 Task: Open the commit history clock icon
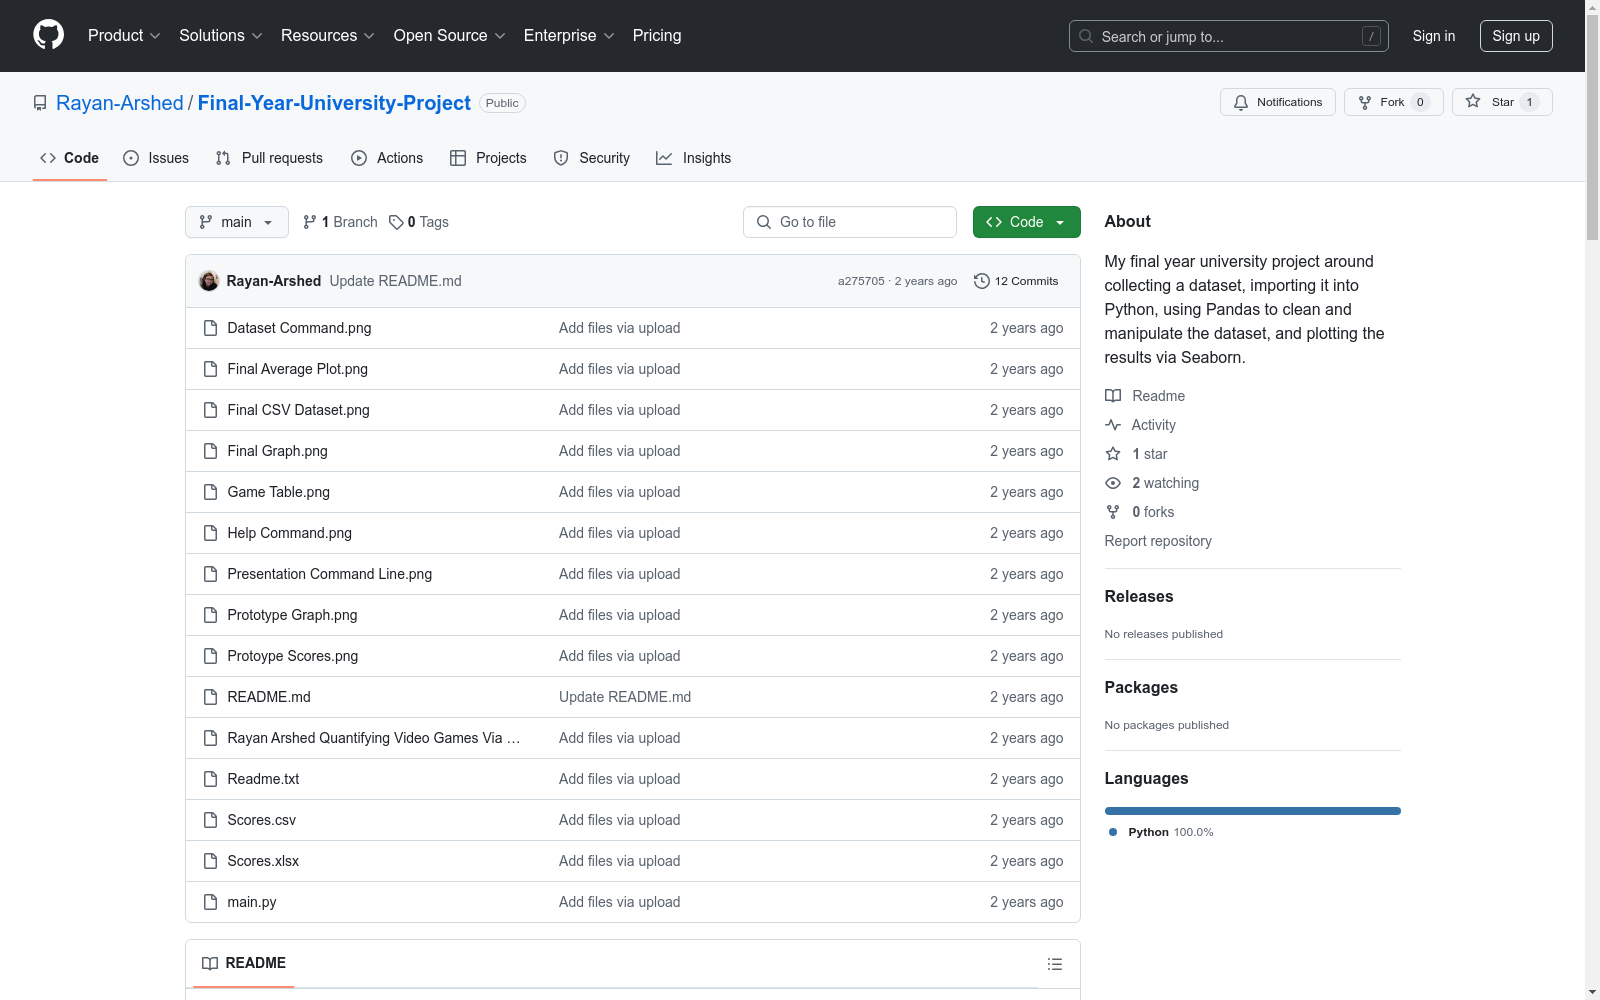pos(982,281)
